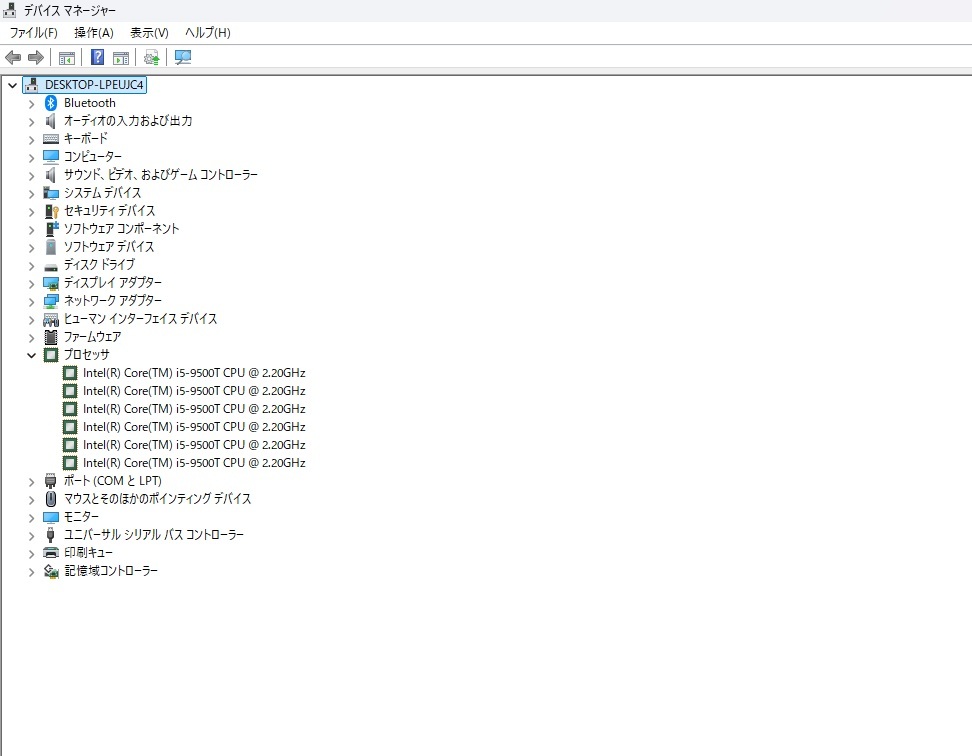Select the キーボード label

86,139
